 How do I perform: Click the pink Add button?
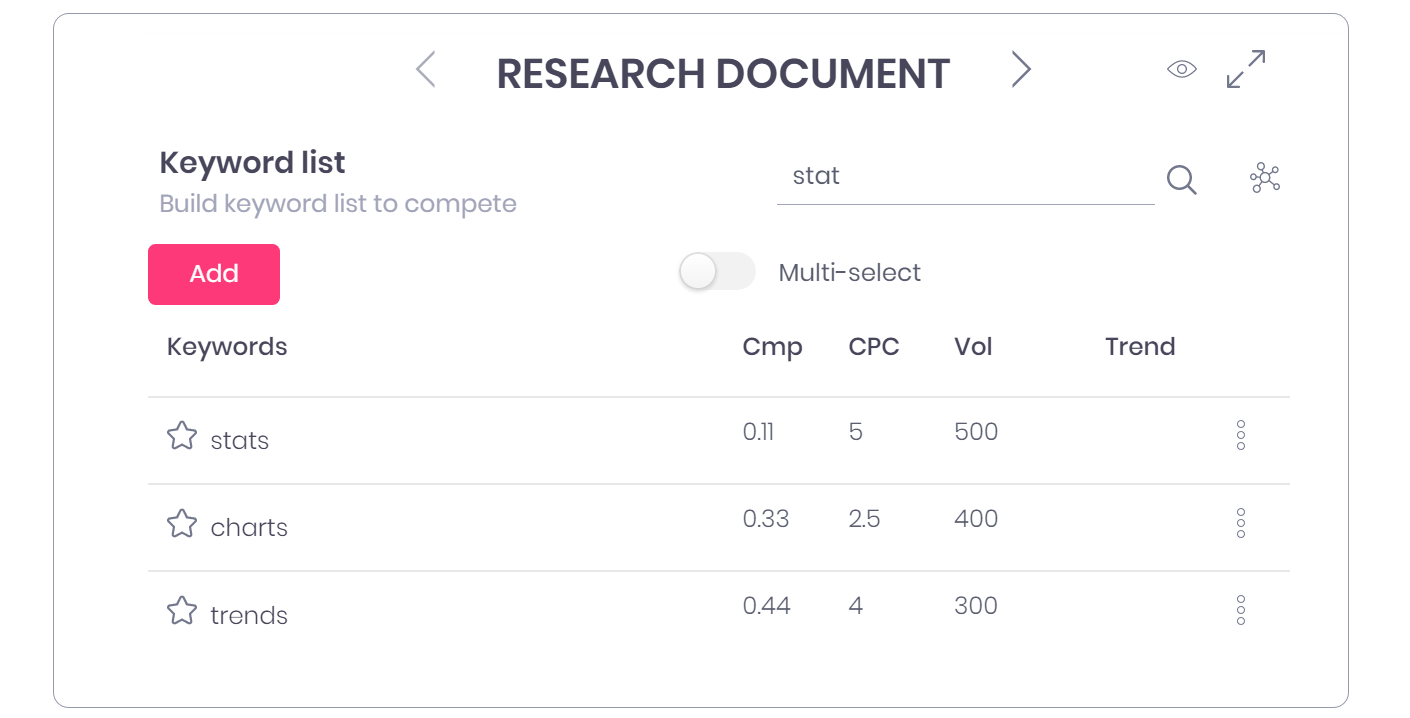(214, 274)
